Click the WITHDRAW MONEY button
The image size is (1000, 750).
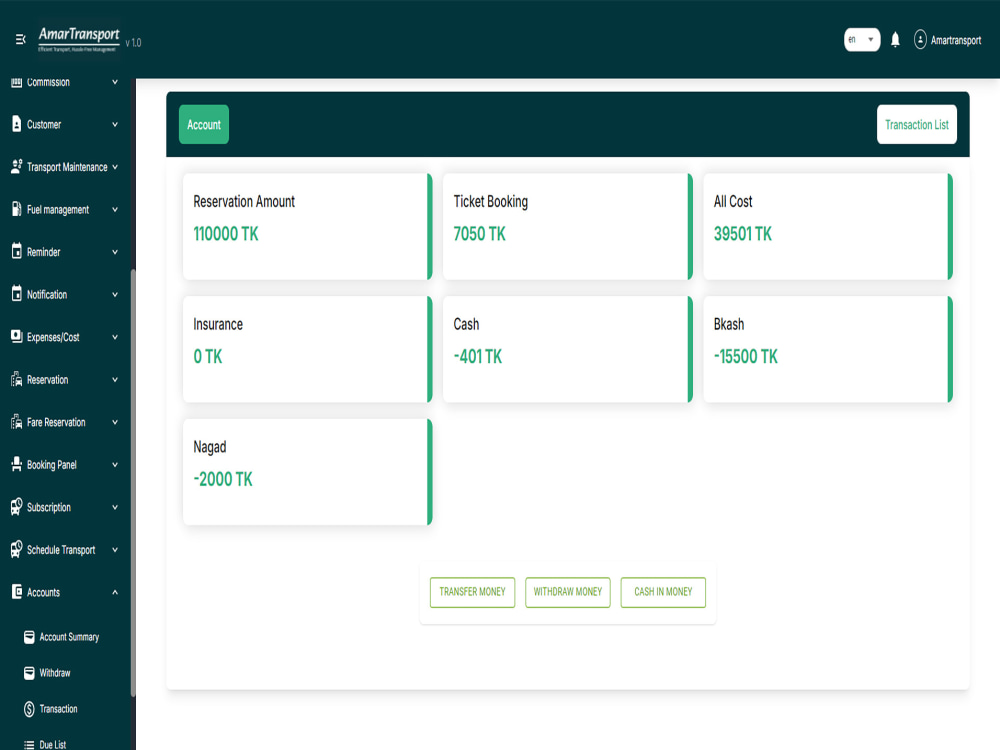tap(568, 592)
